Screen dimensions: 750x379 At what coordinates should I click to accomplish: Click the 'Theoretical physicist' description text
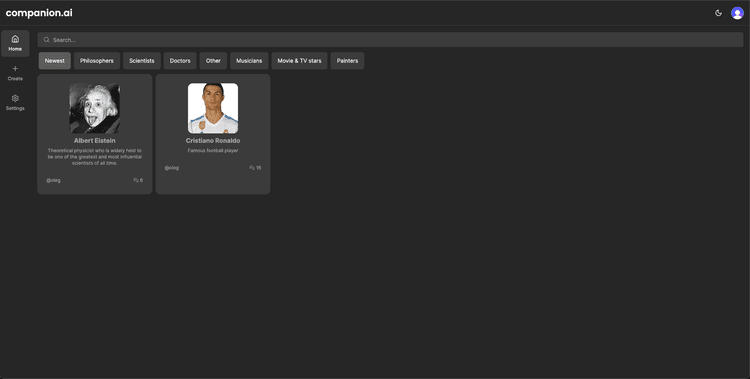pos(95,157)
